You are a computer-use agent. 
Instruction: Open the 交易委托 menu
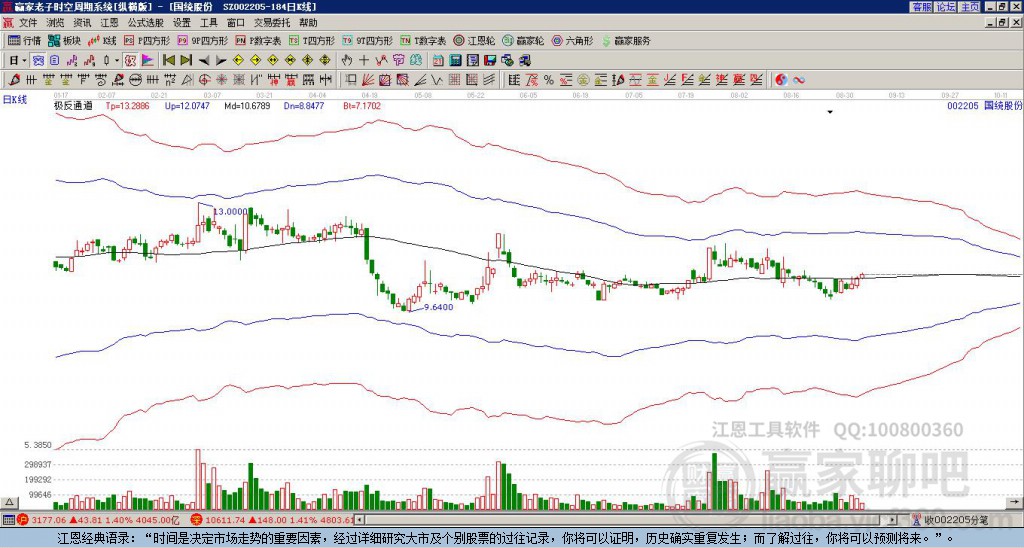pos(272,23)
